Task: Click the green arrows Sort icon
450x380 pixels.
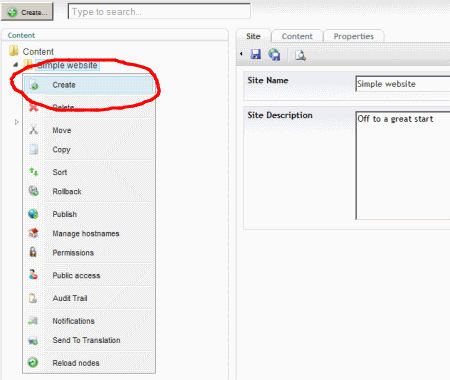Action: (33, 172)
